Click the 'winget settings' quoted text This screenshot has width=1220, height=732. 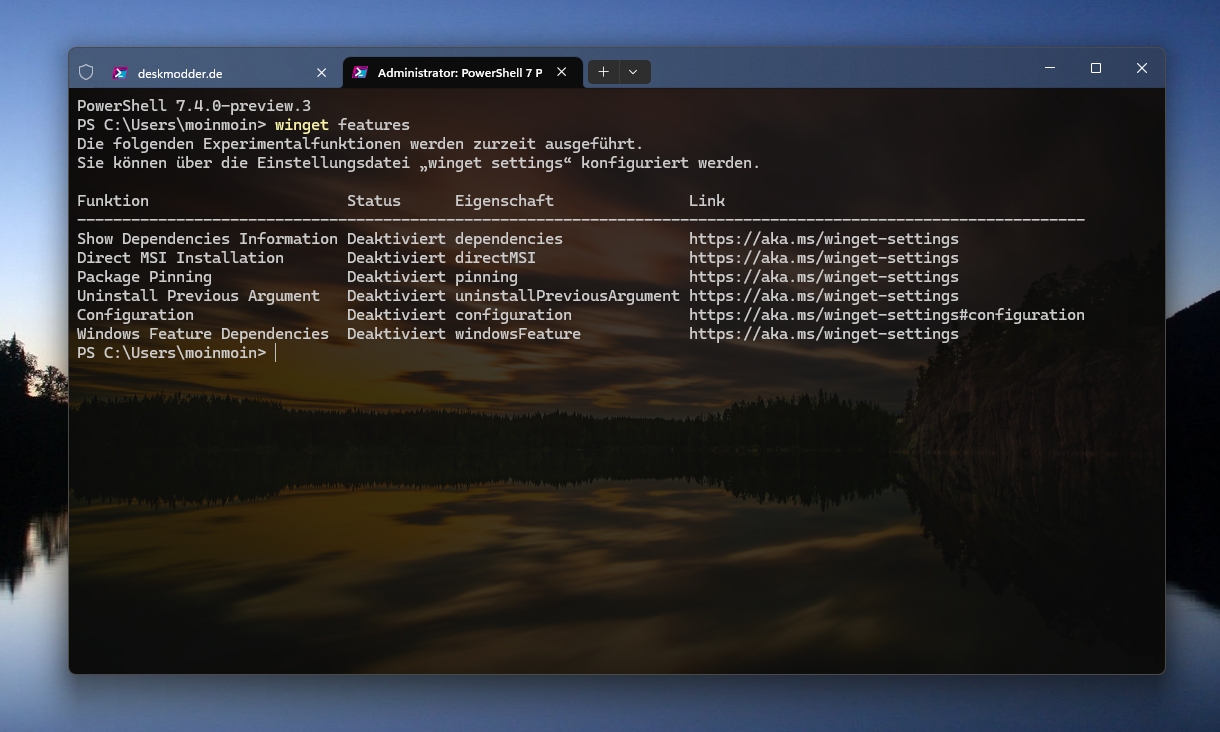(x=496, y=163)
